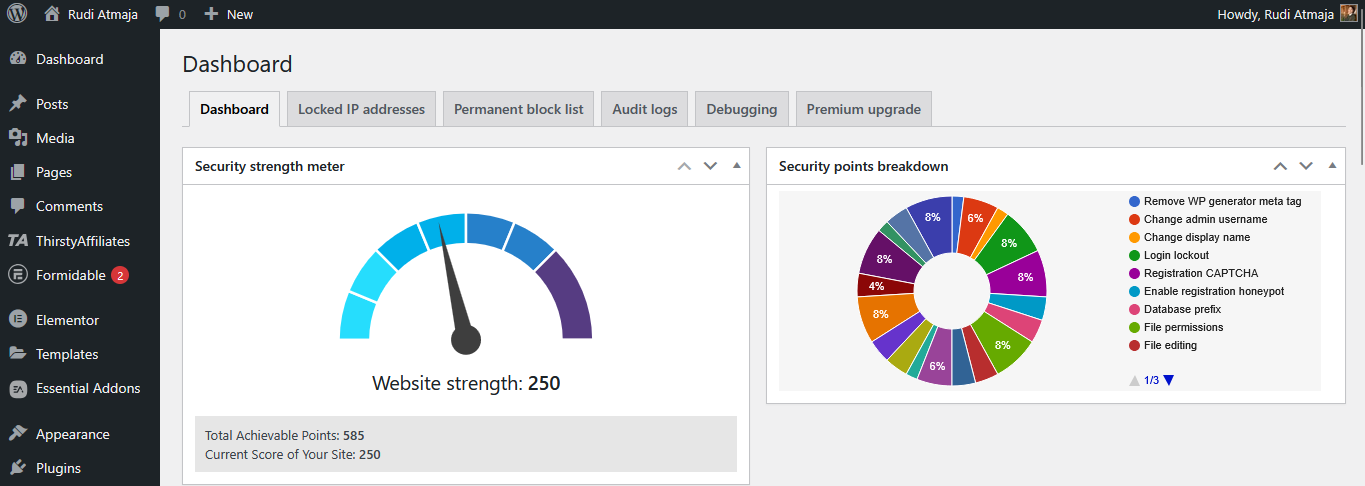
Task: Open Posts via the pin icon
Action: point(17,104)
